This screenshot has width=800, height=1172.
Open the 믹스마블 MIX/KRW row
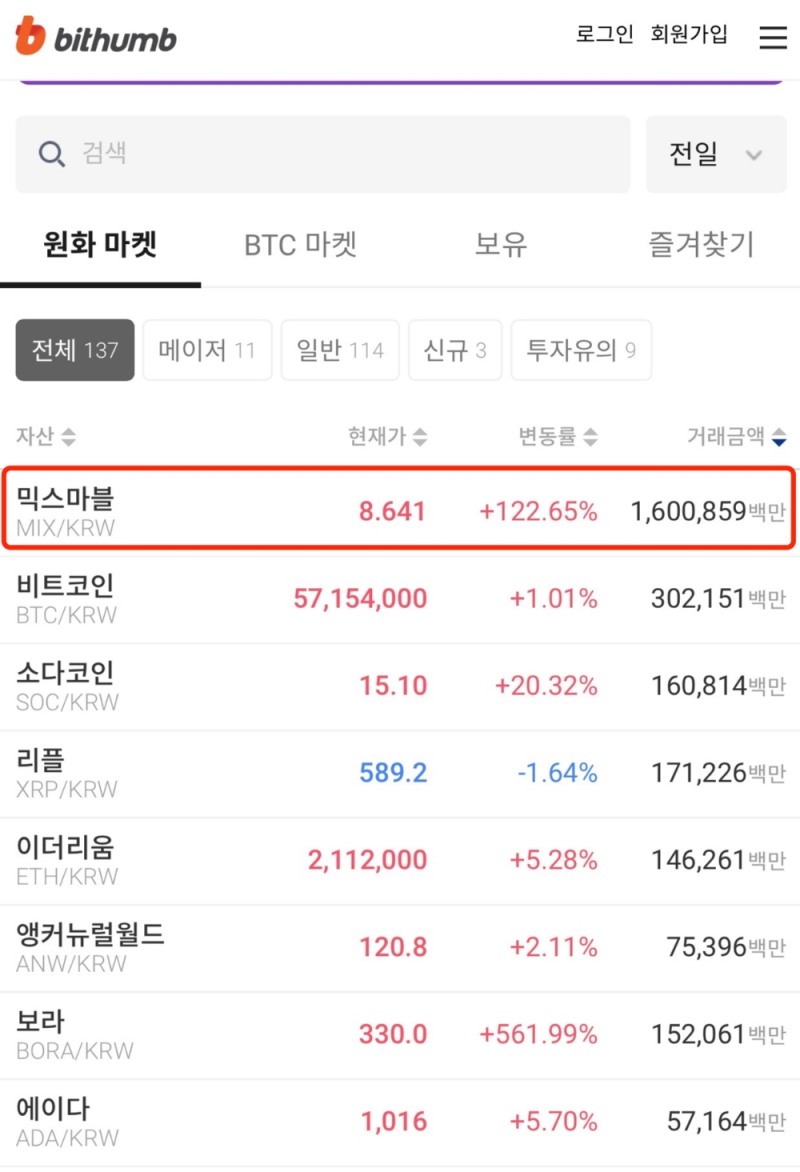[x=400, y=510]
